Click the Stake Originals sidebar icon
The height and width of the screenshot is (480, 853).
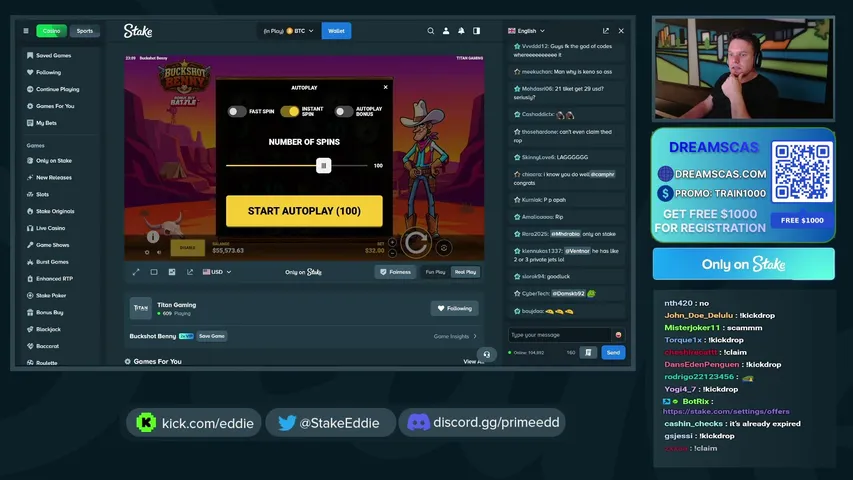[x=30, y=211]
